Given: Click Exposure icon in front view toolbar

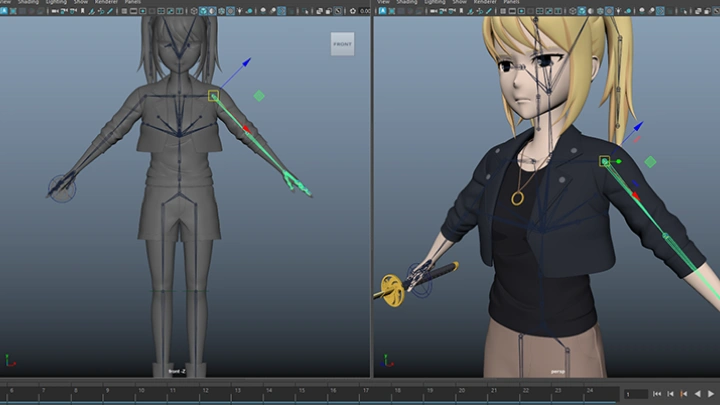Looking at the screenshot, I should point(353,11).
